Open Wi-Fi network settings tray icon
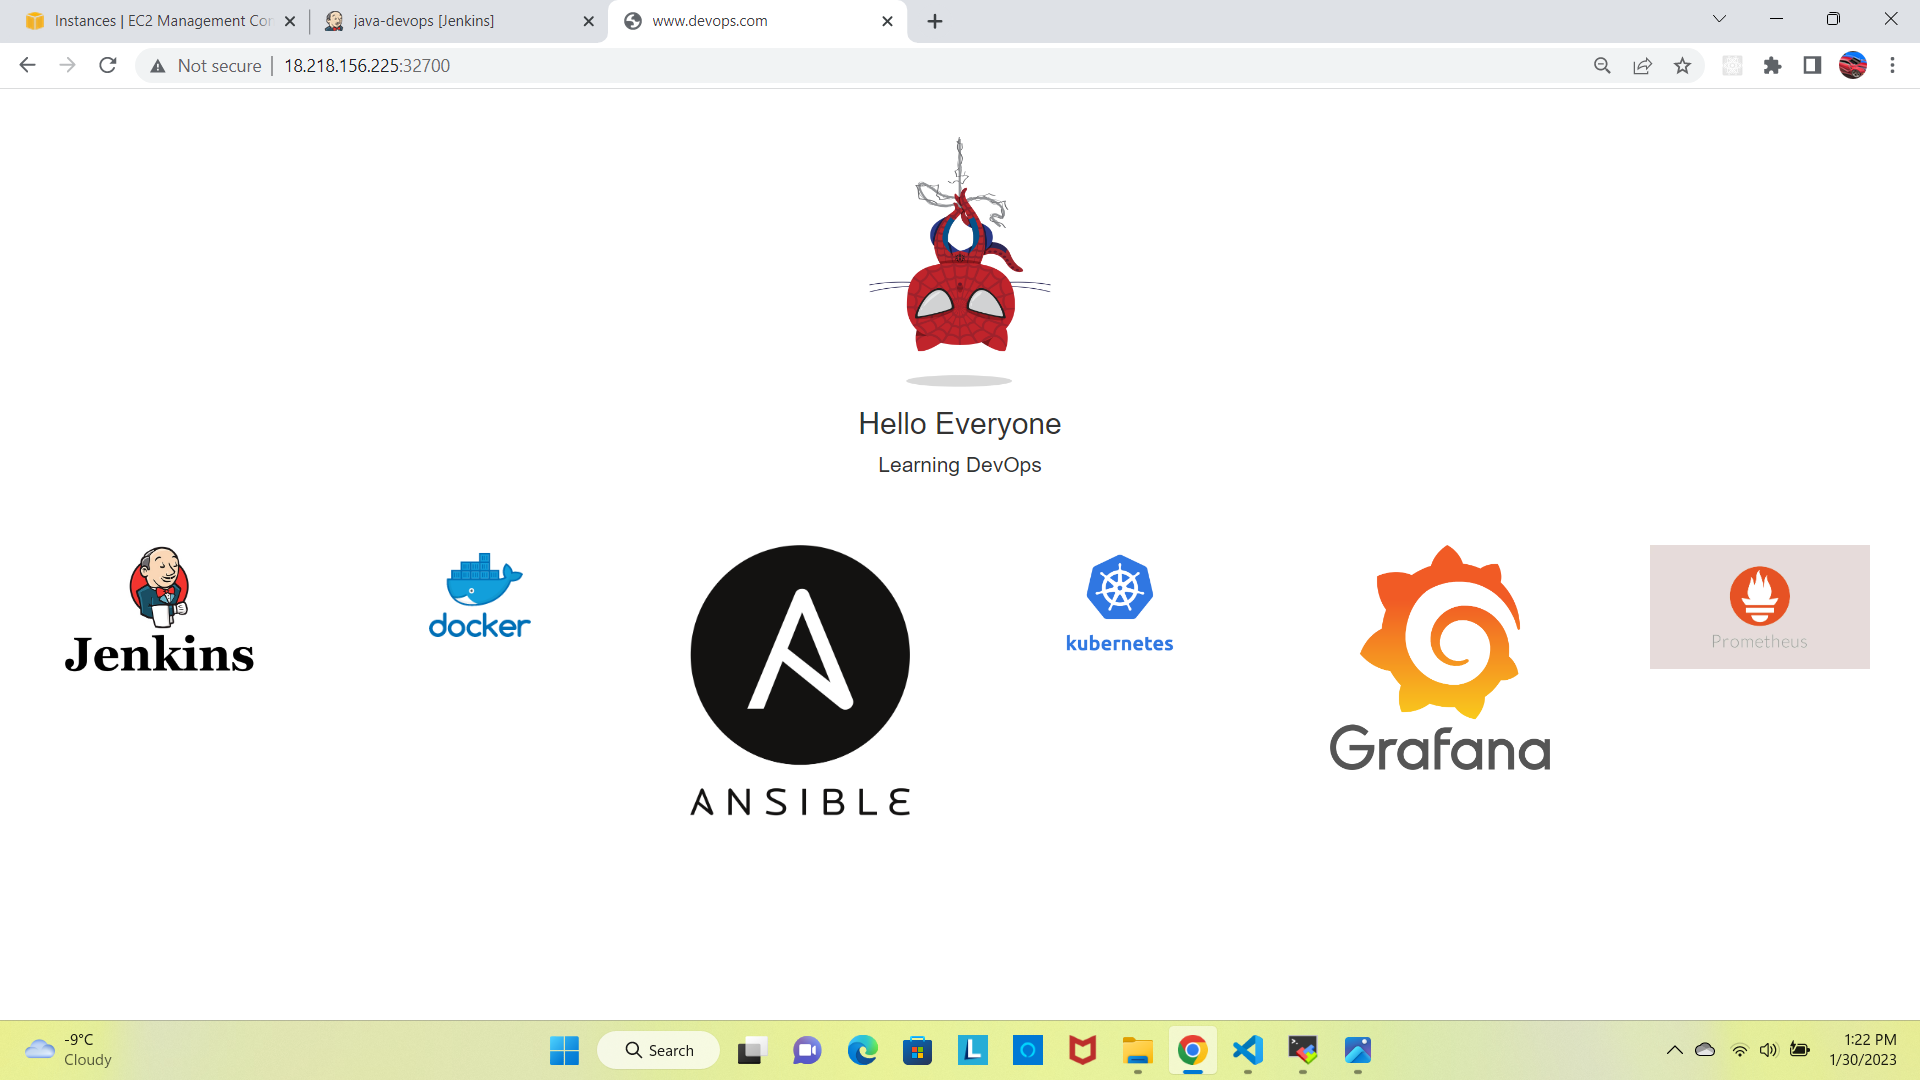The width and height of the screenshot is (1920, 1080). click(x=1739, y=1050)
